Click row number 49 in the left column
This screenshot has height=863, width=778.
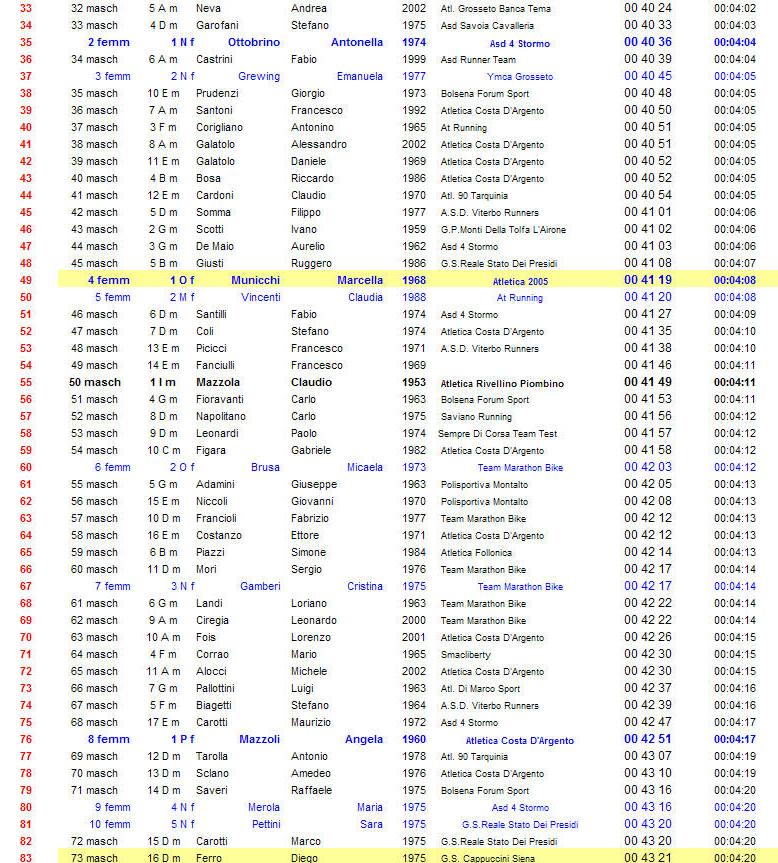pos(25,281)
